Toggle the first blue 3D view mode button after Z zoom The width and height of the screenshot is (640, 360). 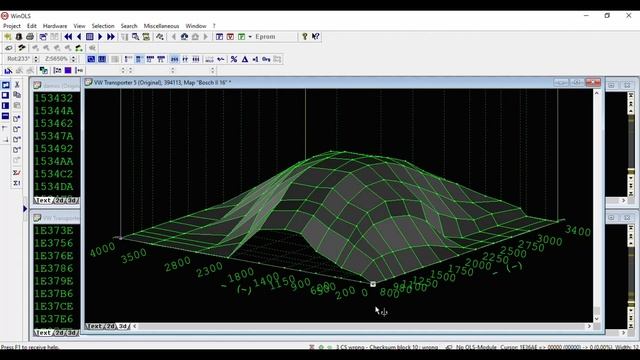pyautogui.click(x=91, y=59)
